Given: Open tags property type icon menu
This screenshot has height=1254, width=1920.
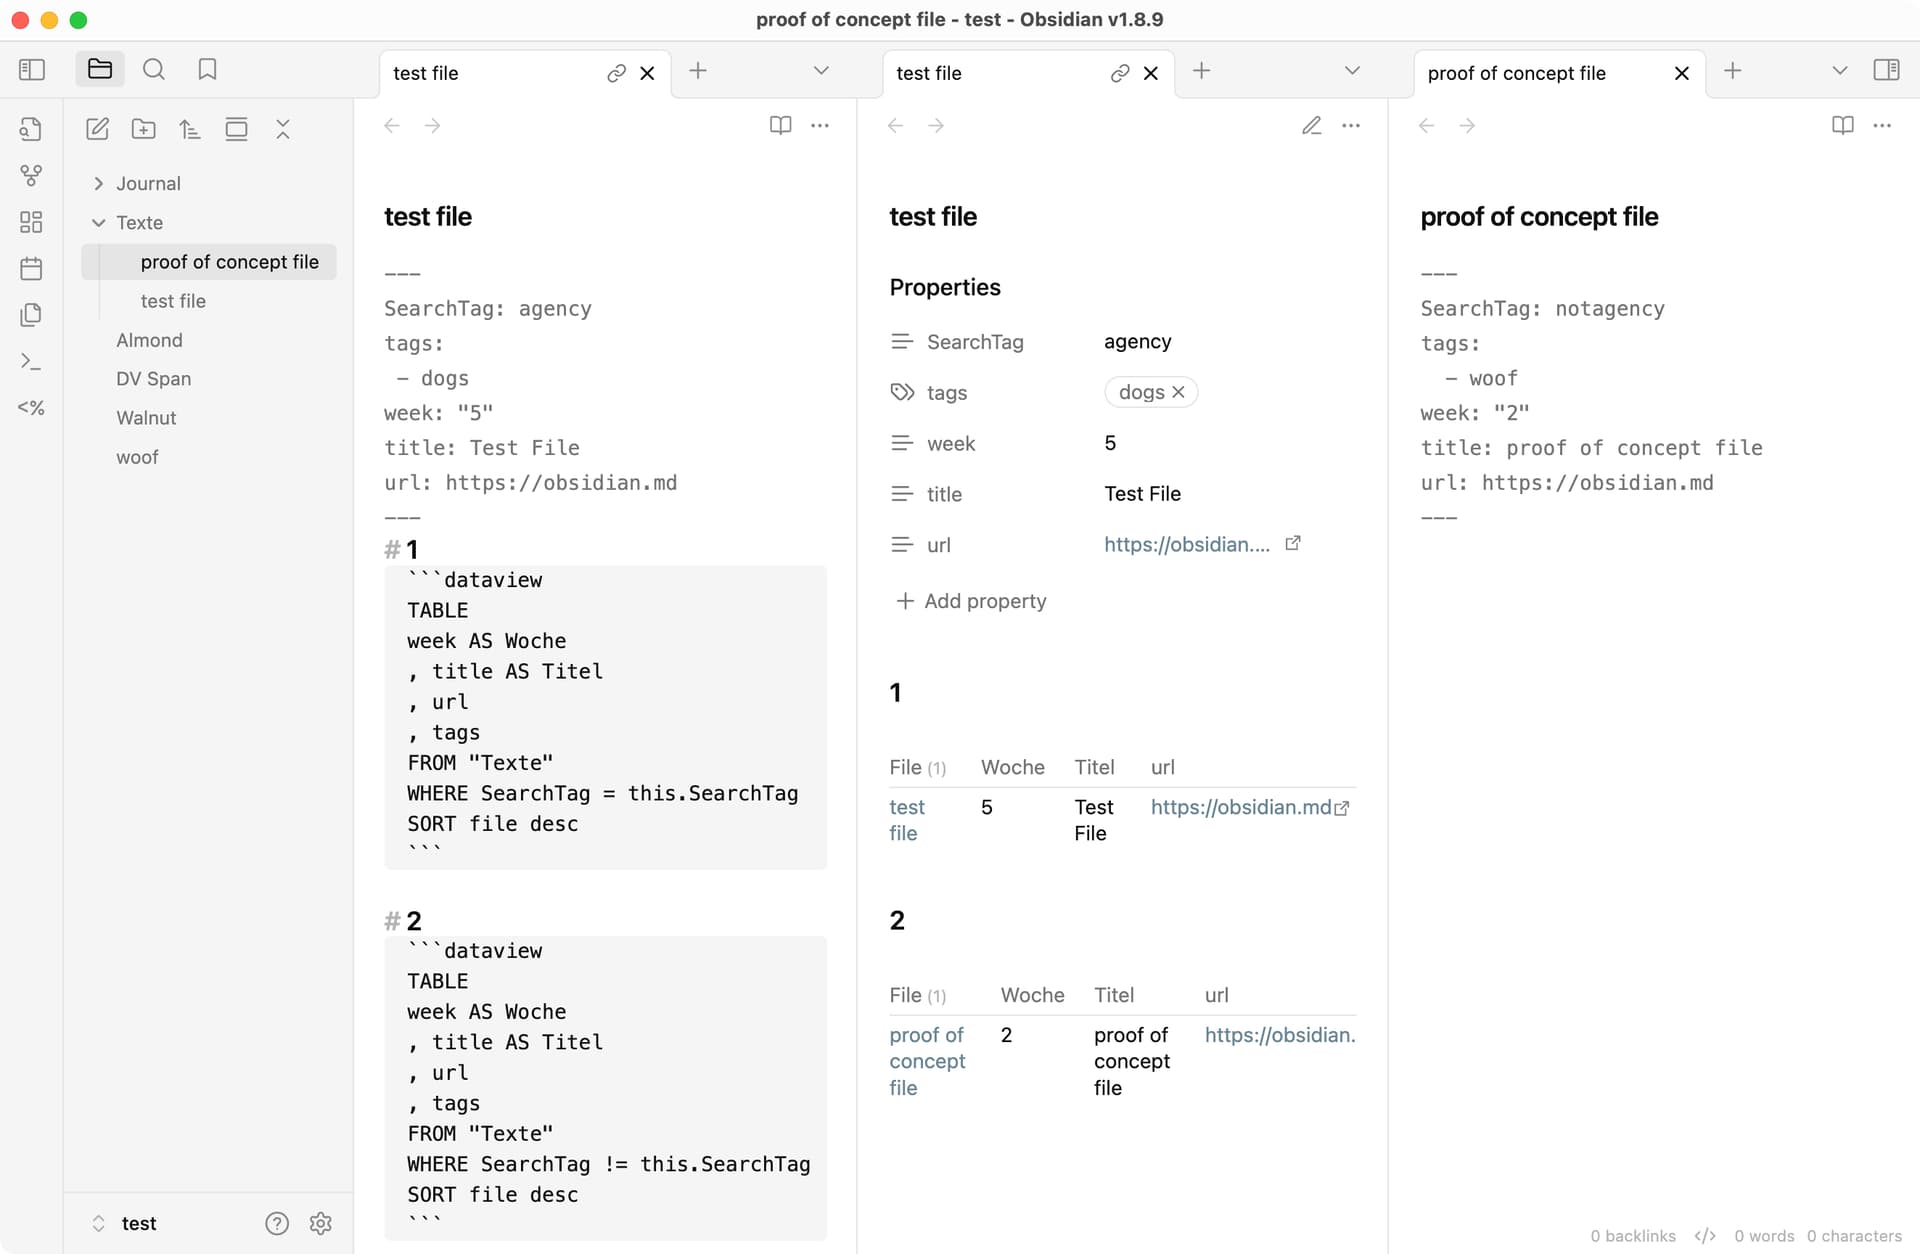Looking at the screenshot, I should 902,392.
